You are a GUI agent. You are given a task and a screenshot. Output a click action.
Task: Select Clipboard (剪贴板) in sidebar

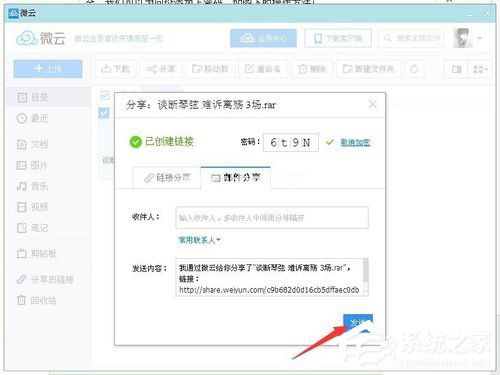48,254
